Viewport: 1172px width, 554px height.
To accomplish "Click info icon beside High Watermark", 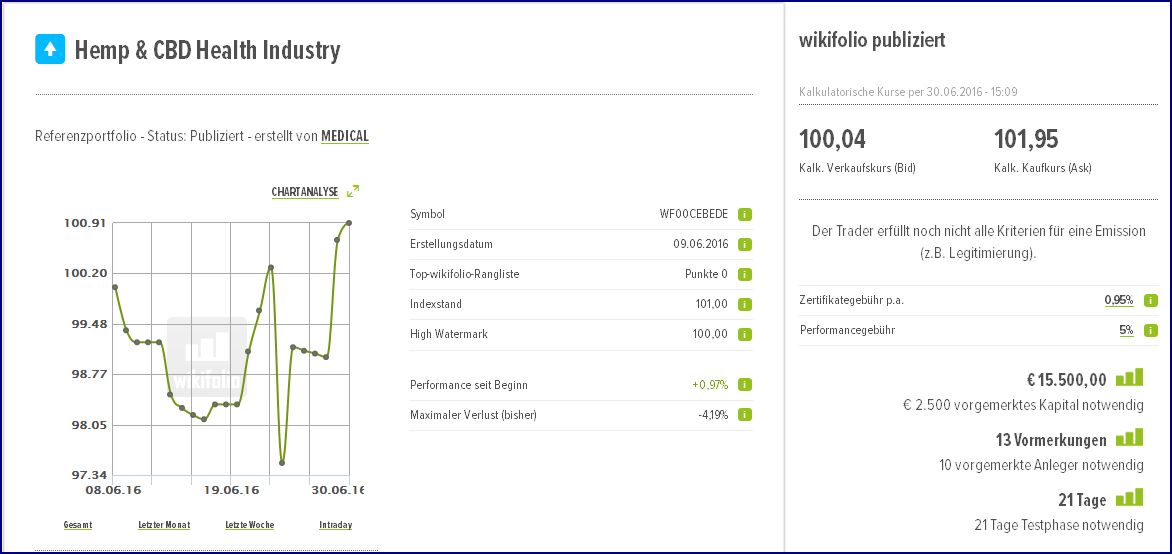I will pos(744,334).
